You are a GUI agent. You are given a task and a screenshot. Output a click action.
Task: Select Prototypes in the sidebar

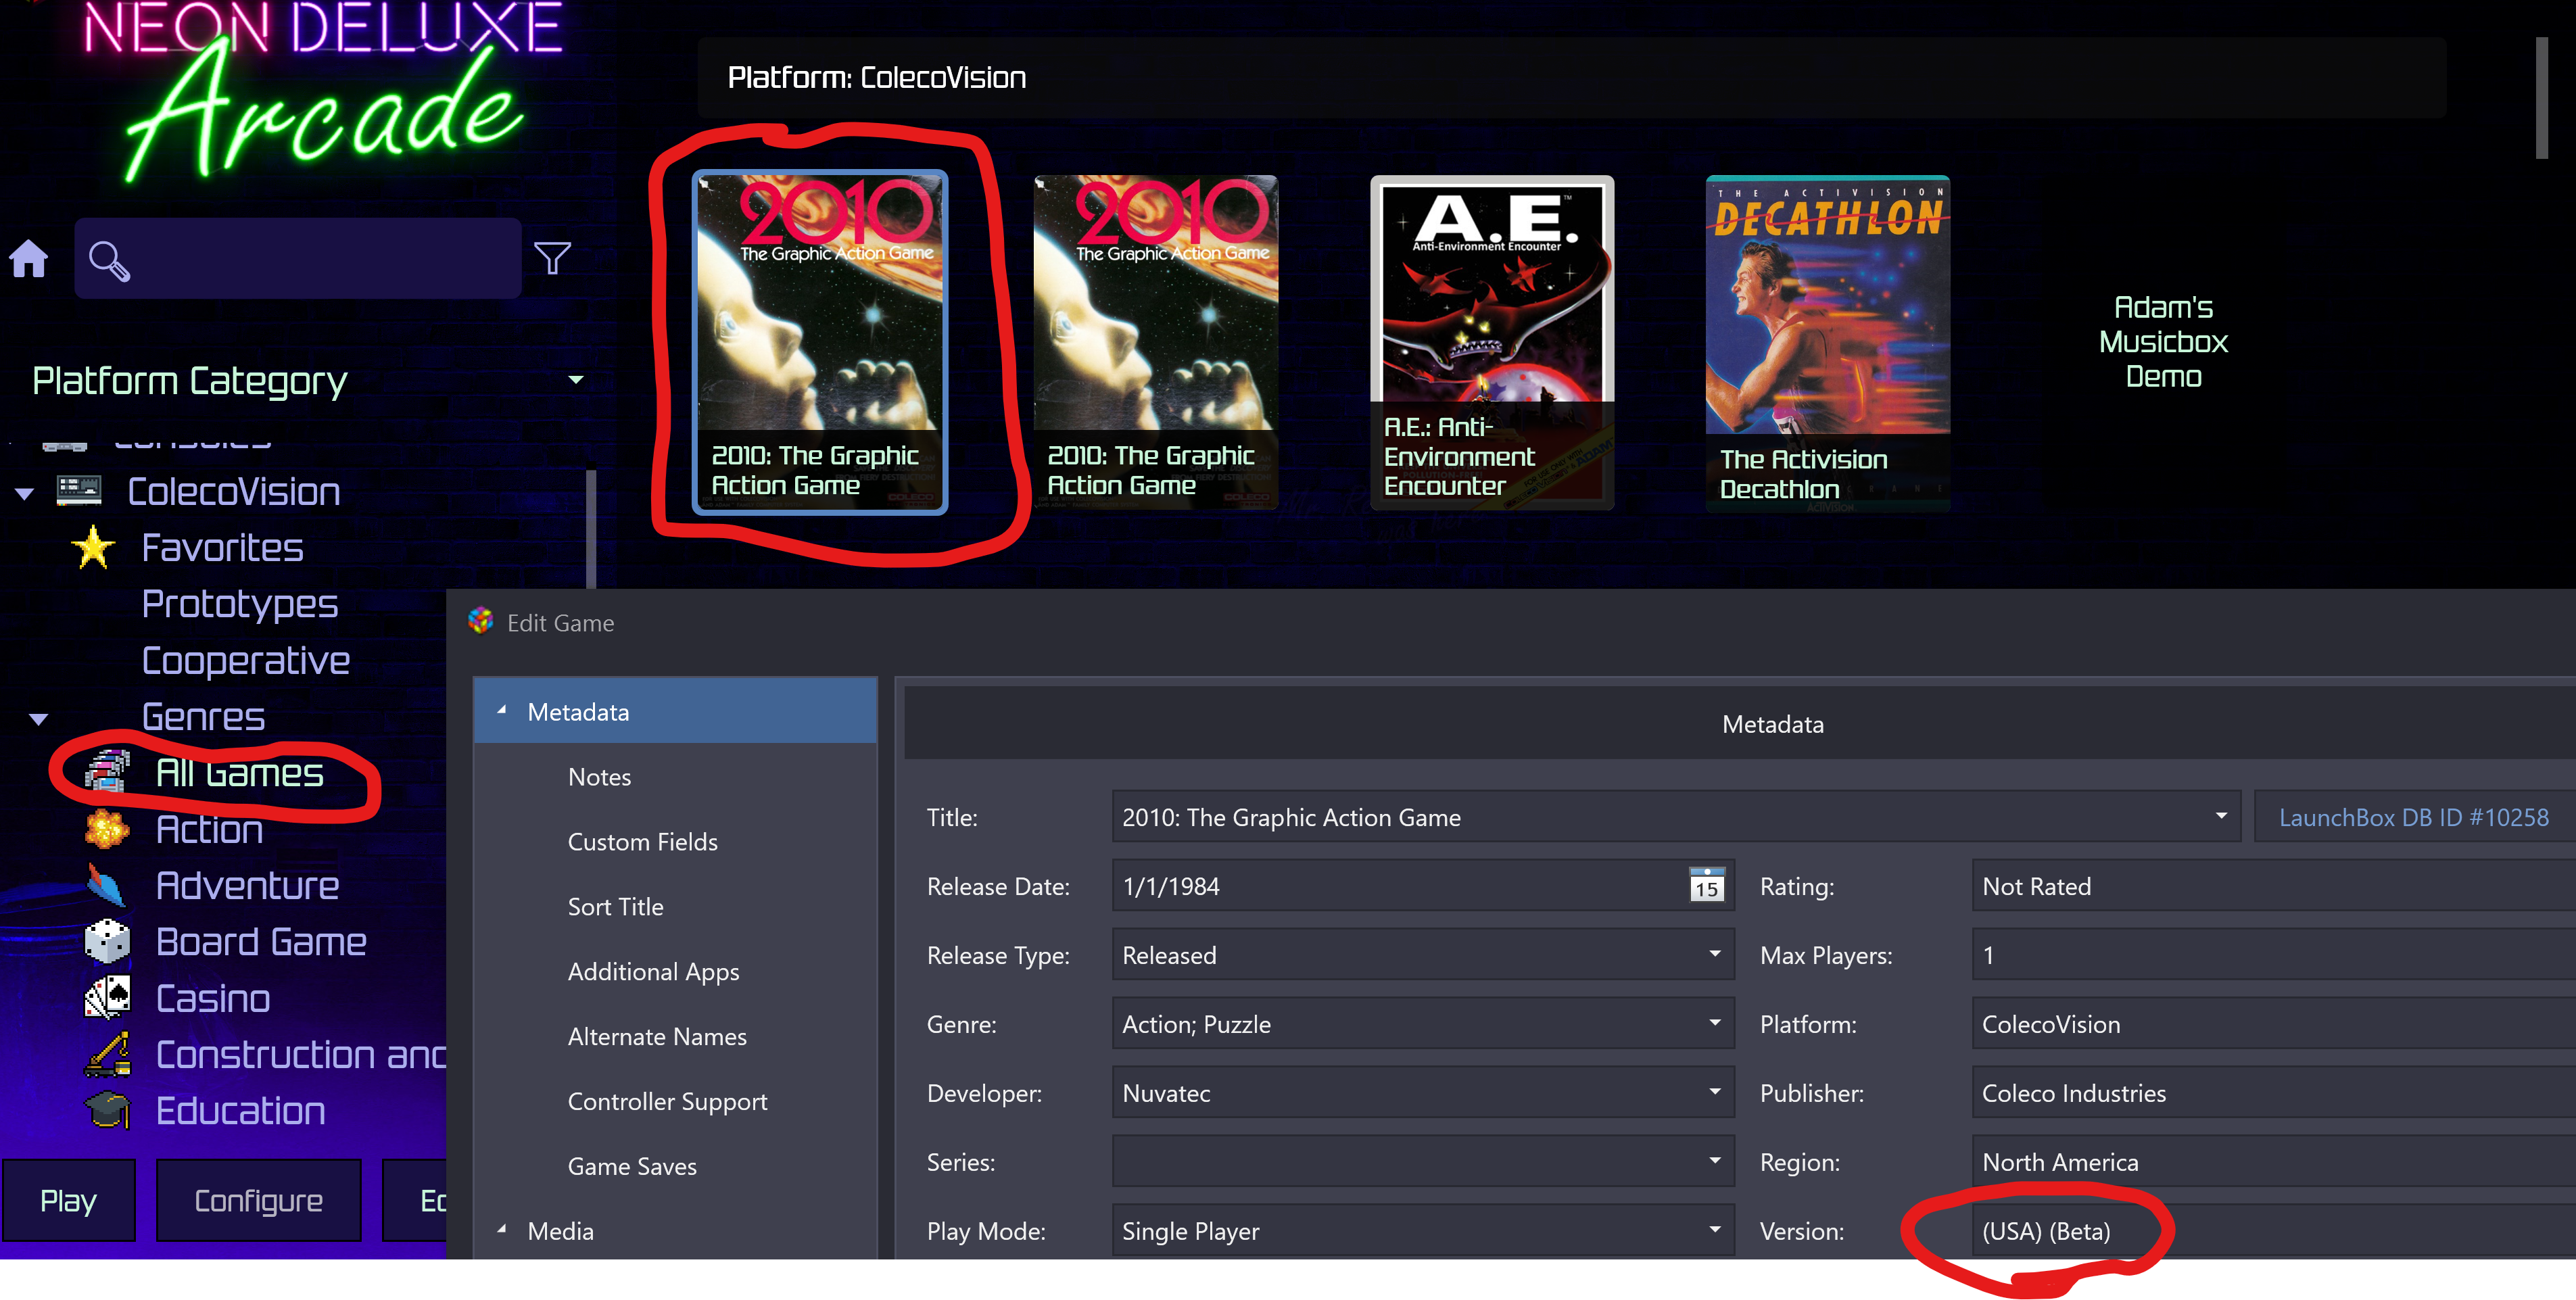pos(240,604)
